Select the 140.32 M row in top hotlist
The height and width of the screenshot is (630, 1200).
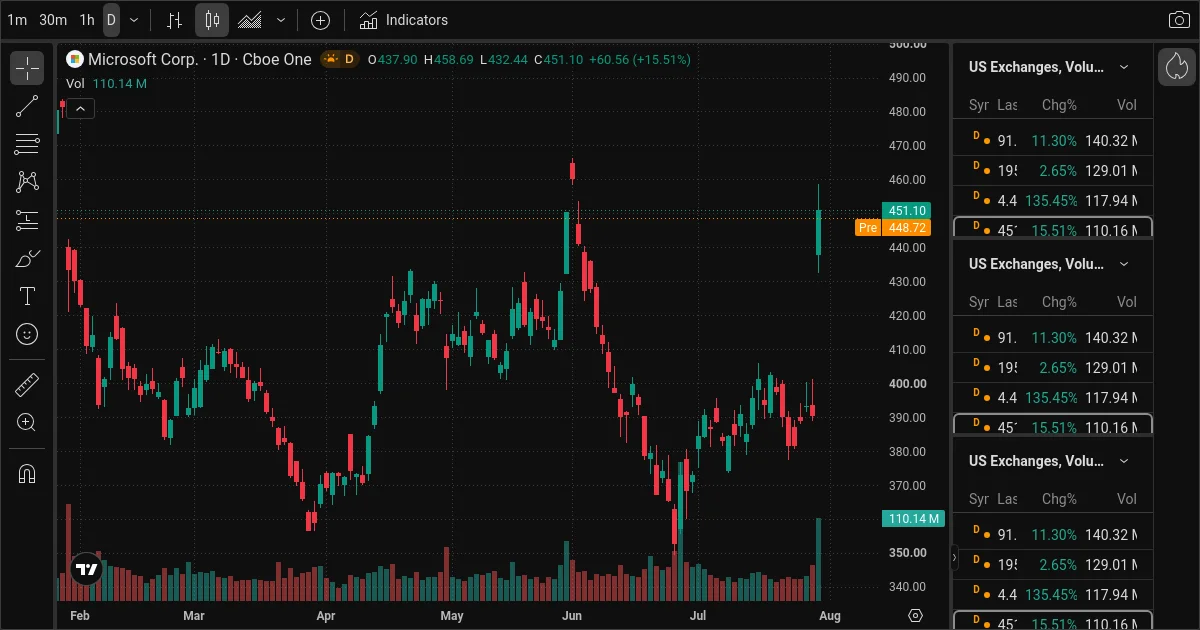click(1053, 141)
